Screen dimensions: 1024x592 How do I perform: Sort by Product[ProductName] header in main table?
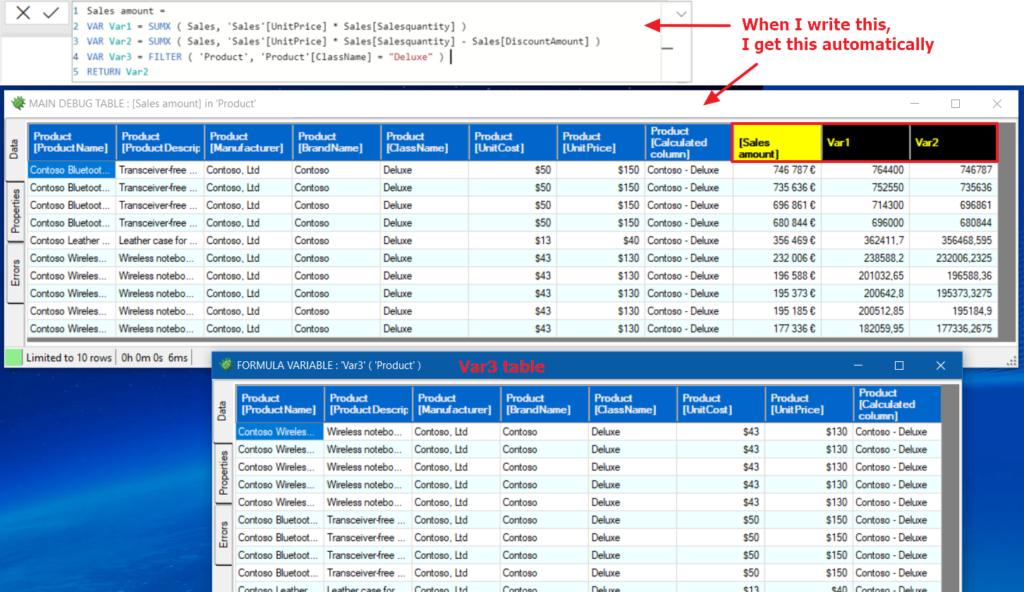pos(72,142)
